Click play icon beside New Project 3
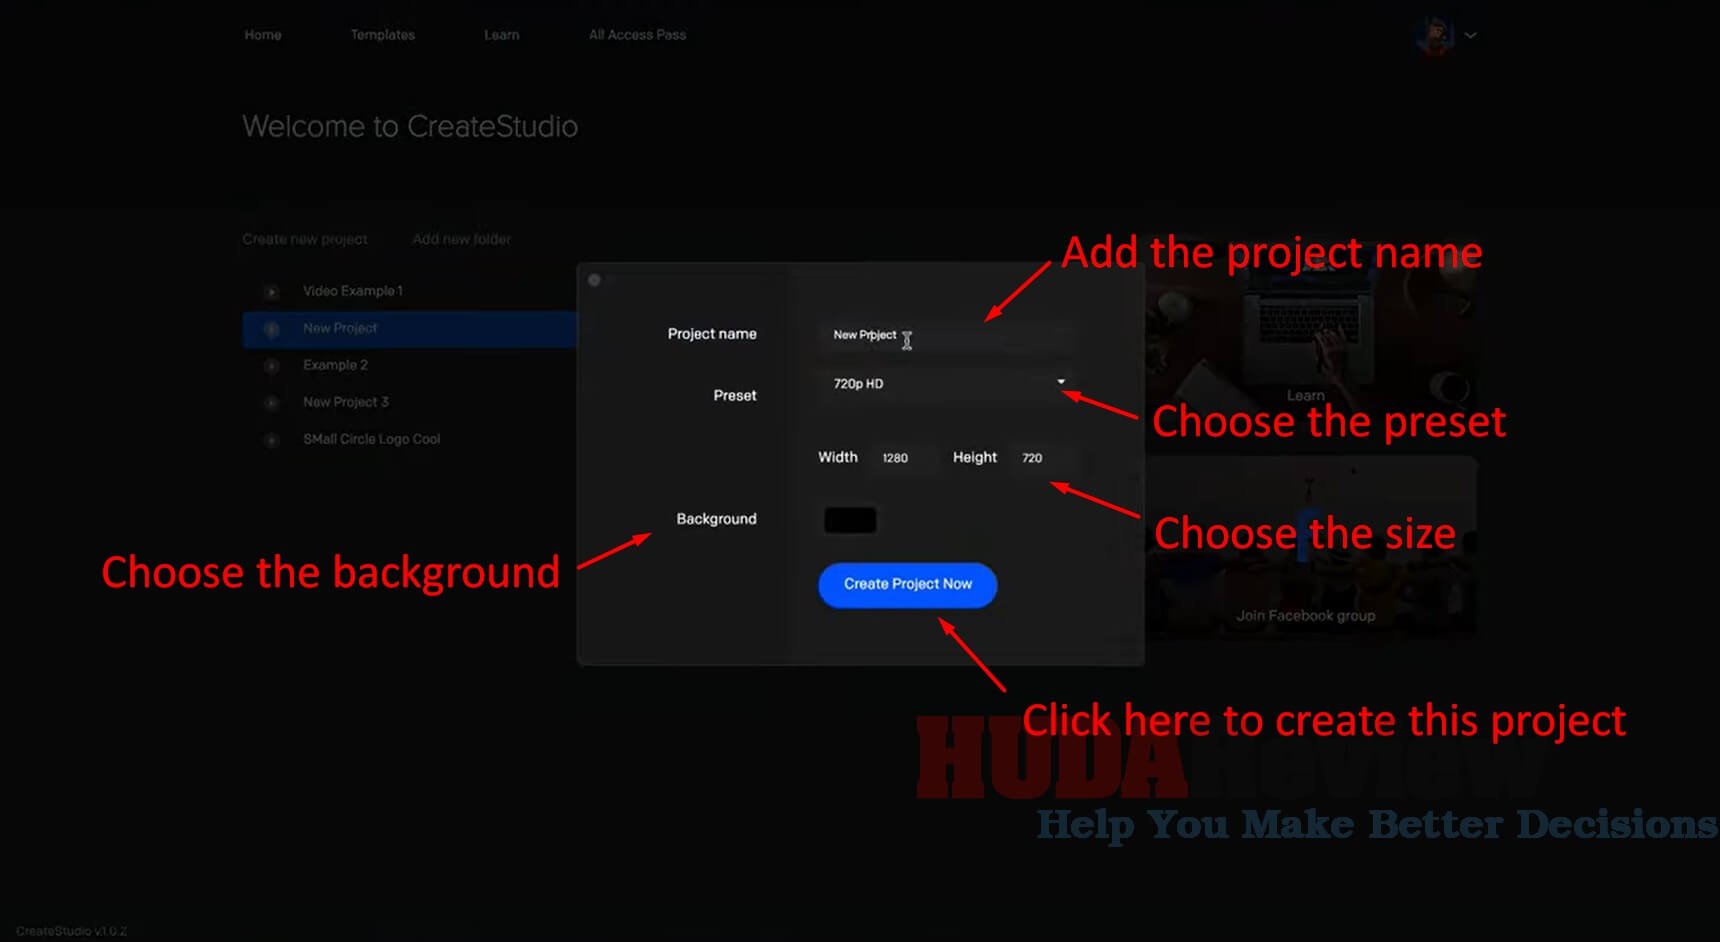 point(271,403)
